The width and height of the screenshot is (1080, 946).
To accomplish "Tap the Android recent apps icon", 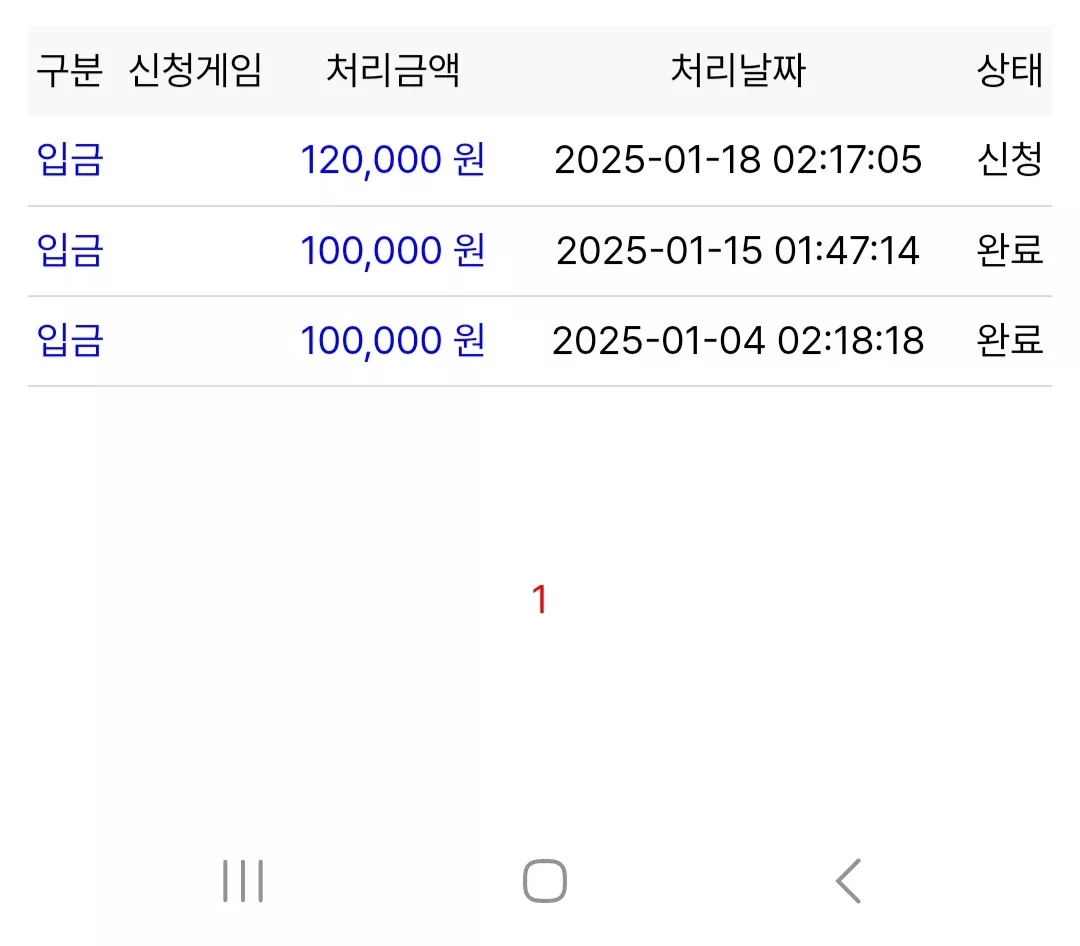I will (x=242, y=881).
